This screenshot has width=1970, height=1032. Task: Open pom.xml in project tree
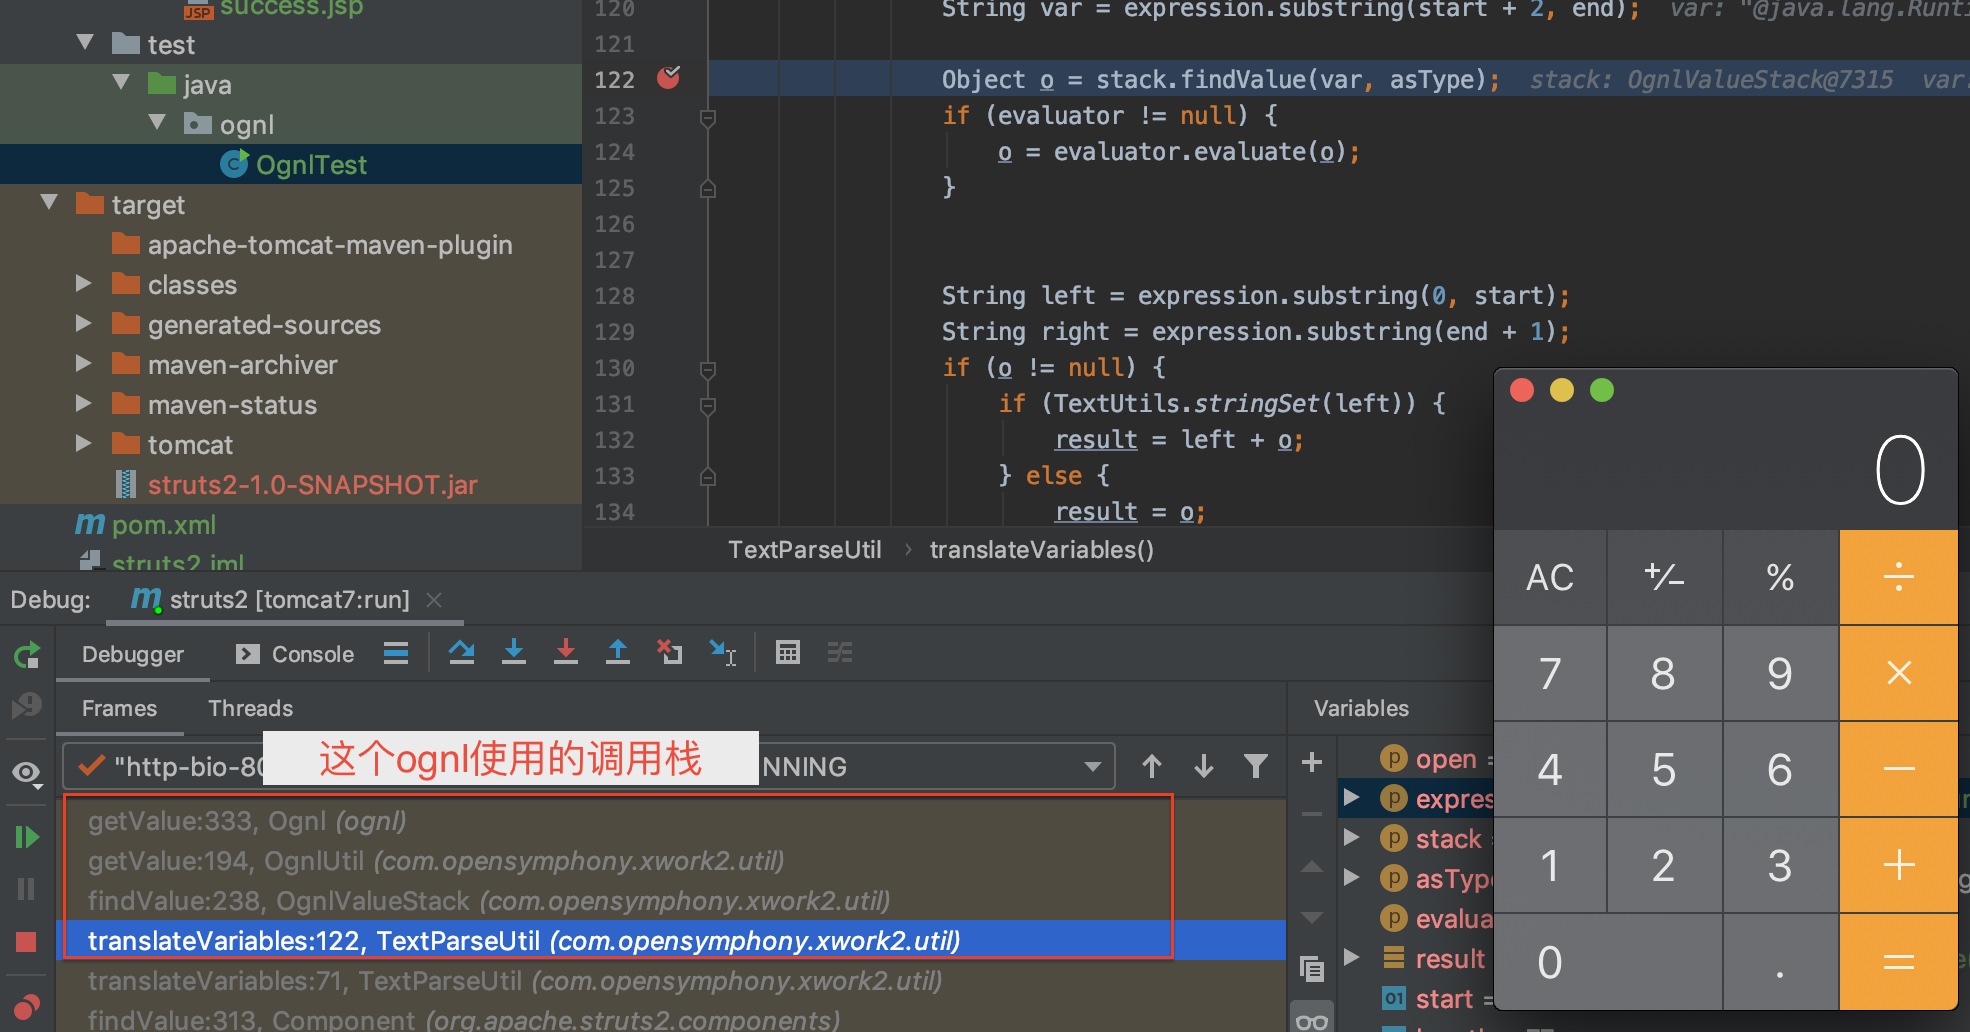pyautogui.click(x=147, y=524)
